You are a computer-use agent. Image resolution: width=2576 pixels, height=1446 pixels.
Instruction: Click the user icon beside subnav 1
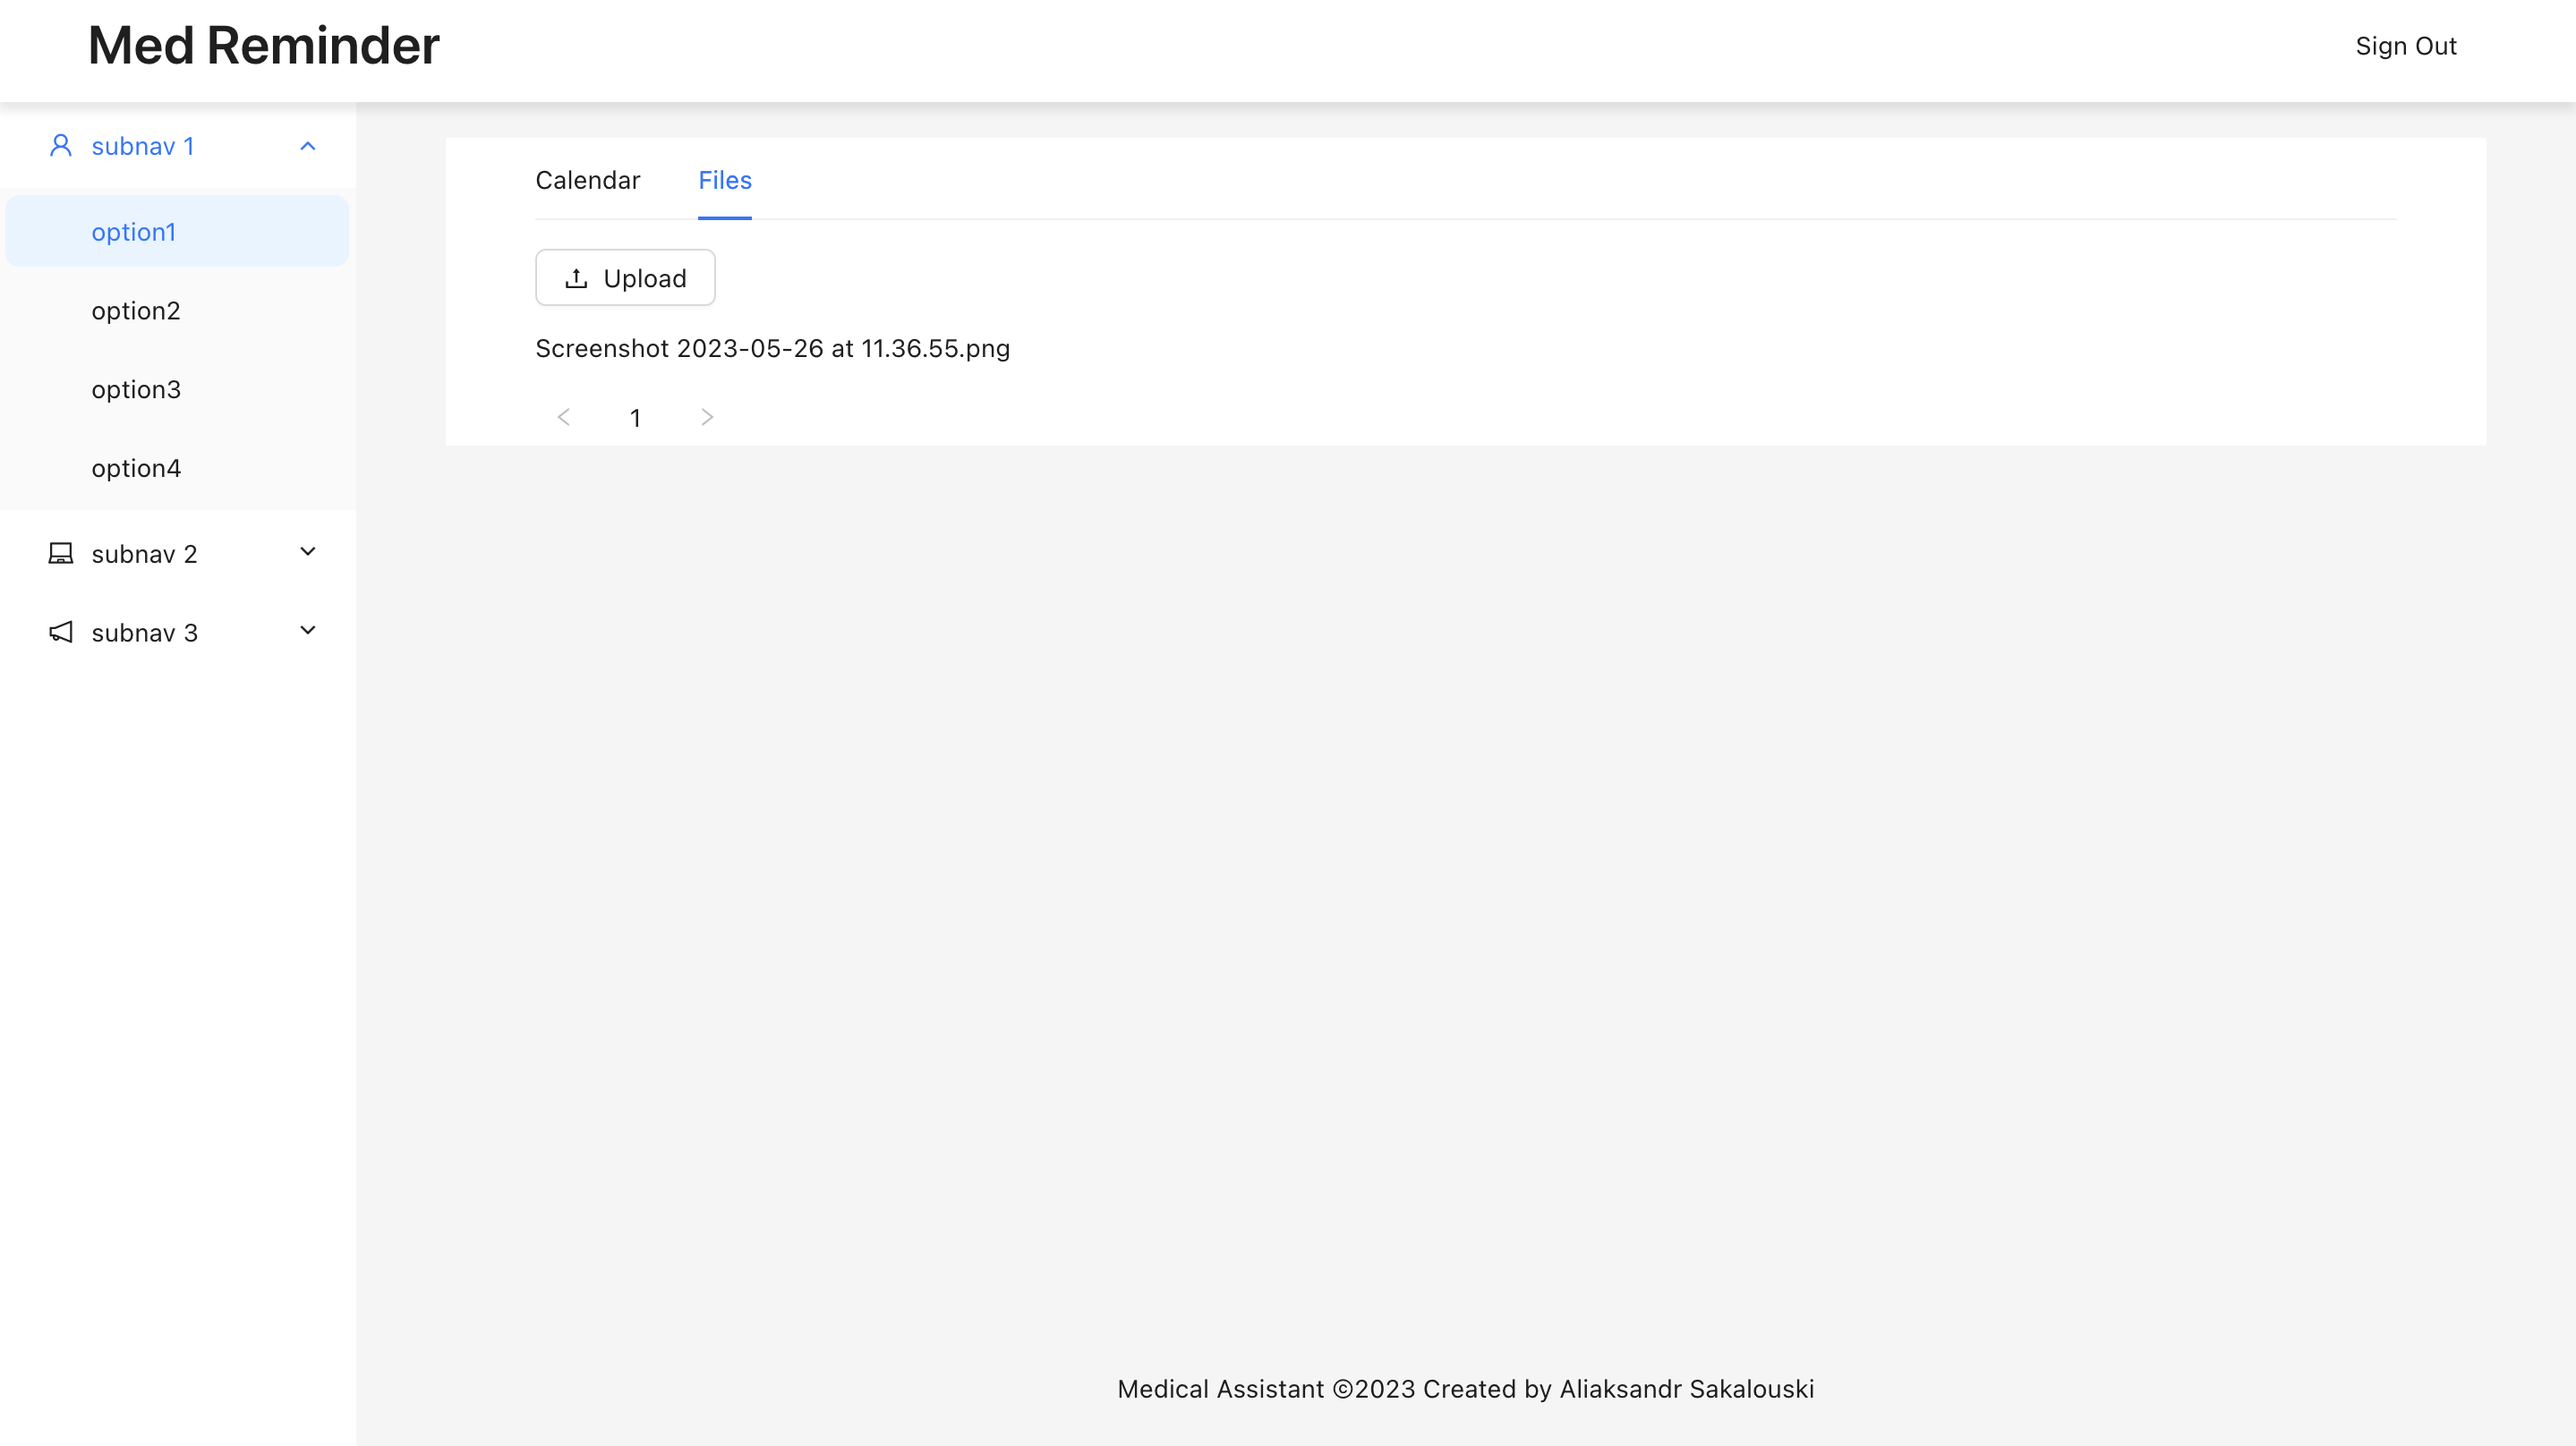(61, 146)
